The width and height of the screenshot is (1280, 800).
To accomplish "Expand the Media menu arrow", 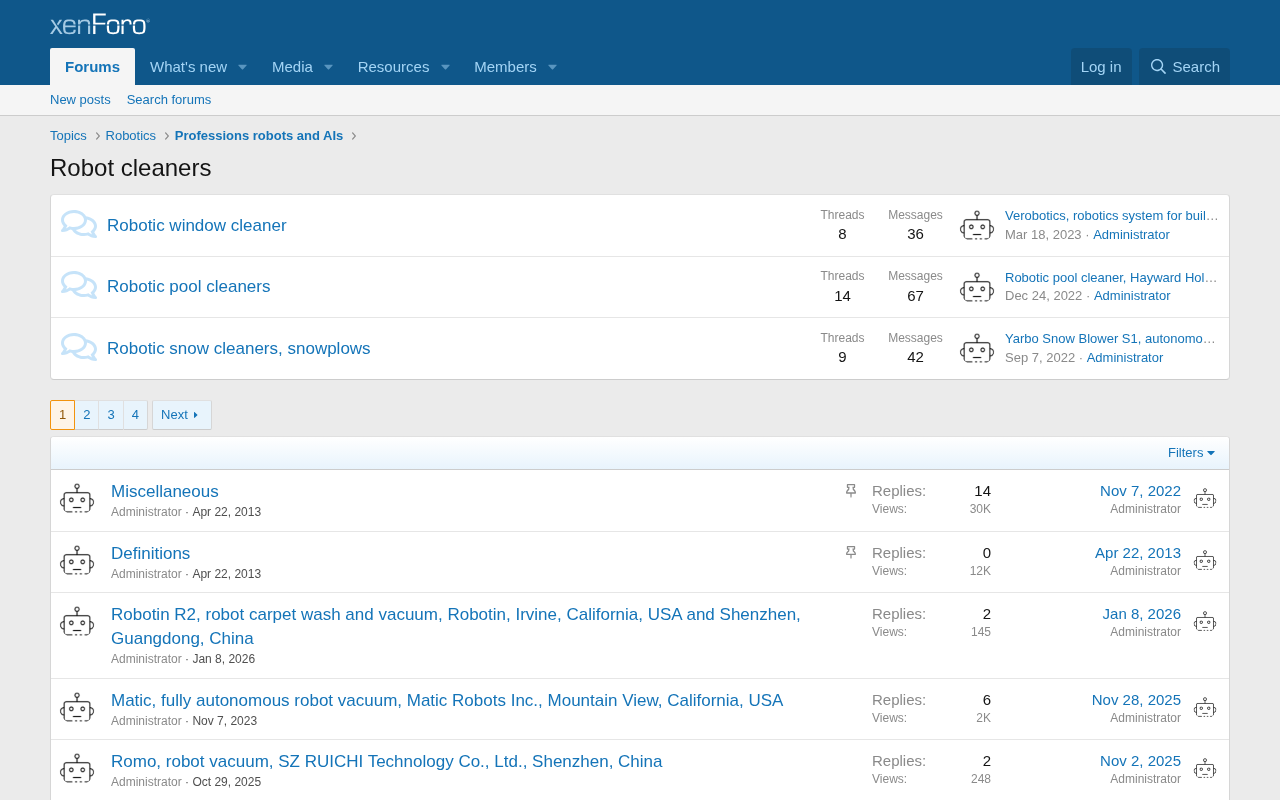I will tap(328, 67).
